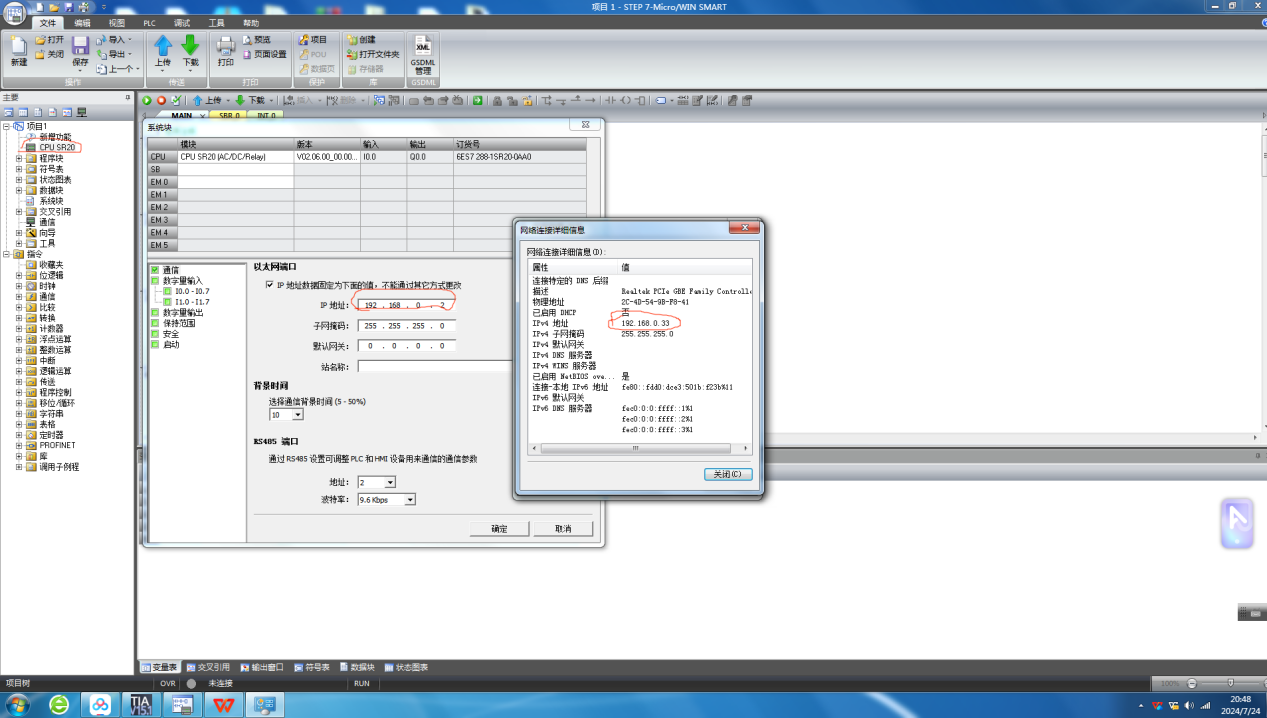Click the 子网掩码 input field
Viewport: 1267px width, 718px height.
tap(406, 326)
